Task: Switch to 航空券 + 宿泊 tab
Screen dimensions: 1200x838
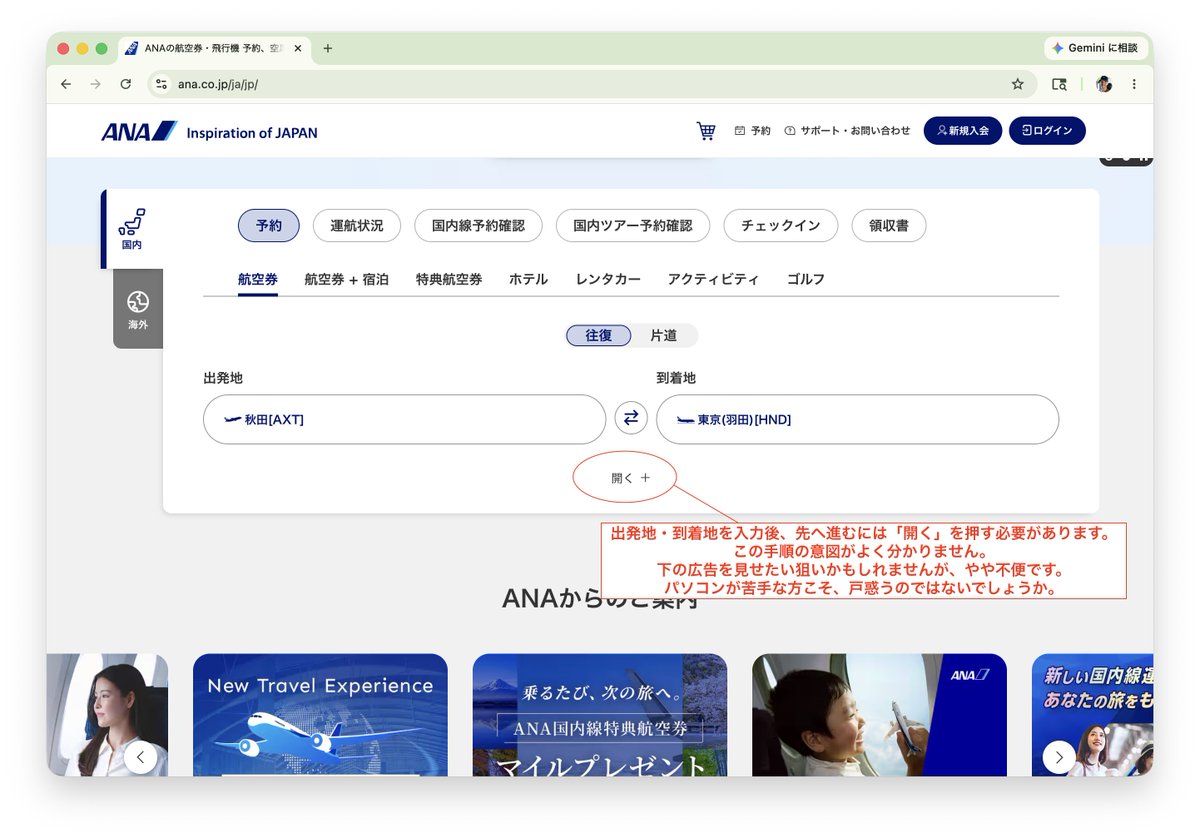Action: [x=347, y=280]
